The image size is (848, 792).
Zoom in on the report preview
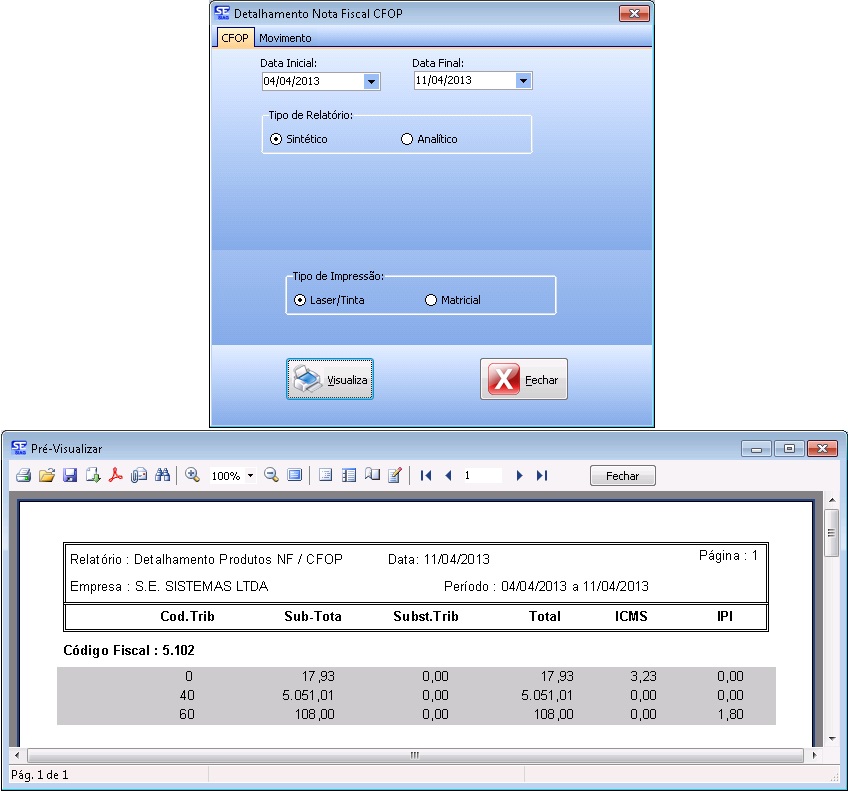point(192,476)
